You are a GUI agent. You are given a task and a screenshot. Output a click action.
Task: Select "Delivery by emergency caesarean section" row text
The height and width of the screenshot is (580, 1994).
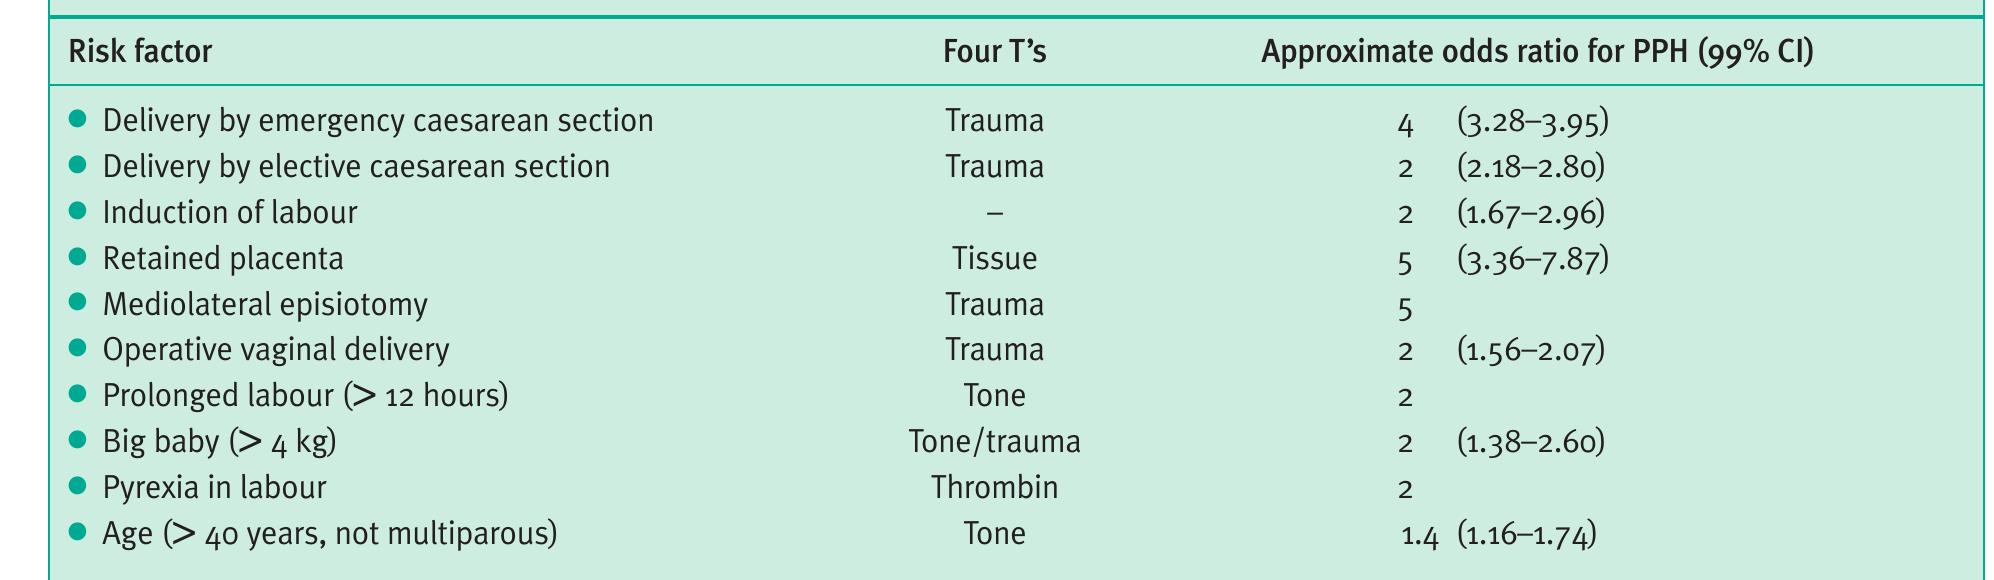point(378,121)
